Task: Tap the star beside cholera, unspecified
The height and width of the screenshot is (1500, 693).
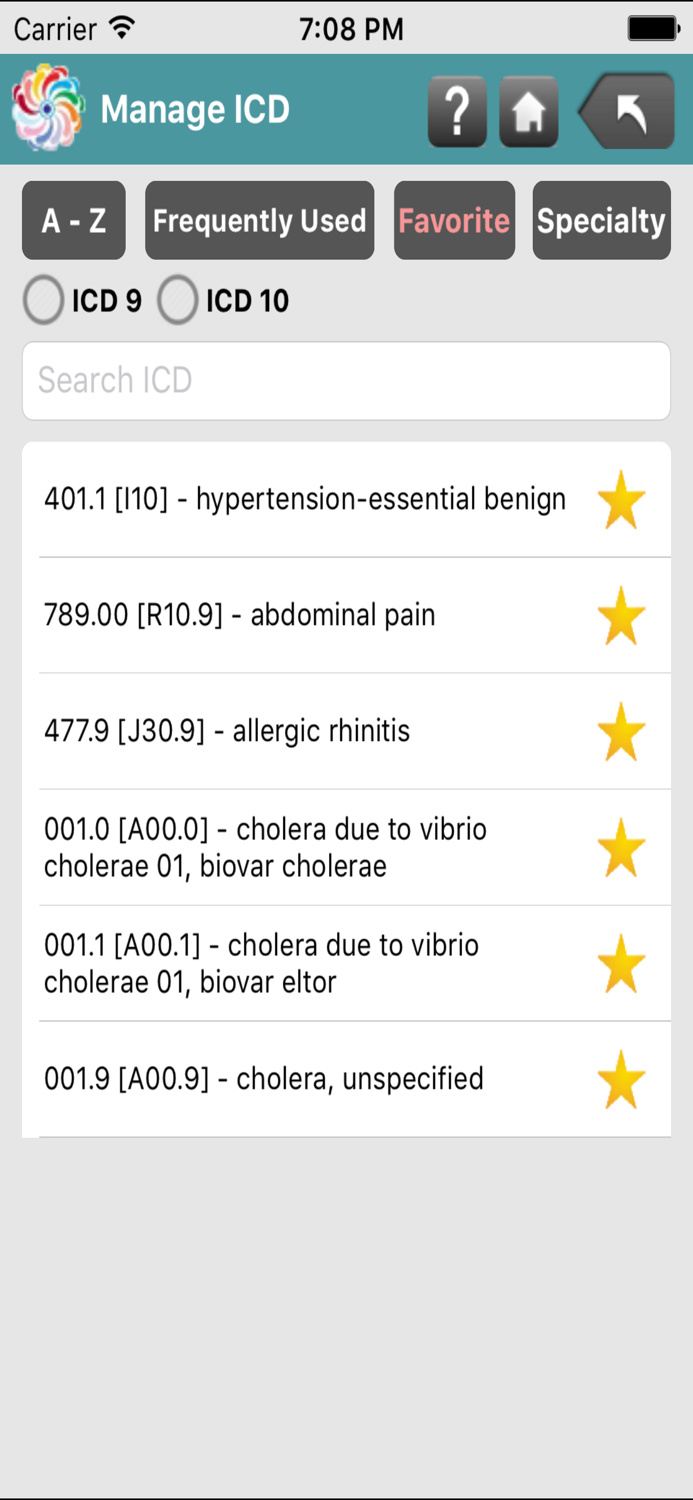Action: point(621,1079)
